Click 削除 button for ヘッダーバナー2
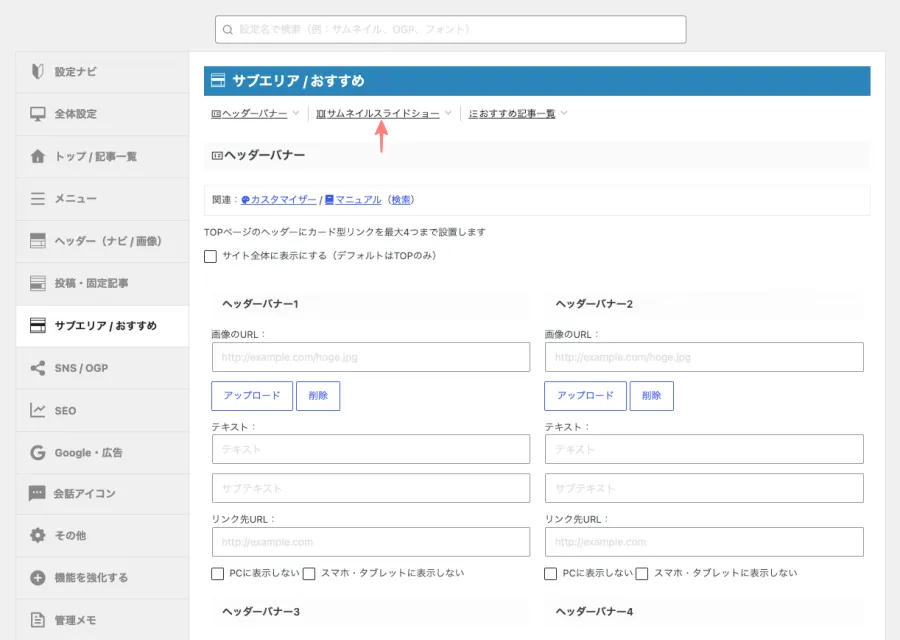The width and height of the screenshot is (900, 640). coord(651,396)
